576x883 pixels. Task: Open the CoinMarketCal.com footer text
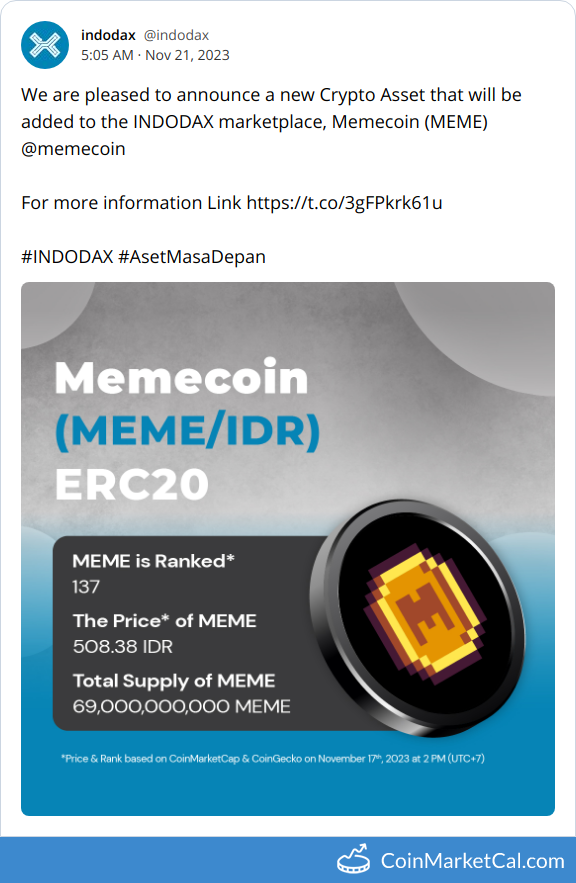click(472, 860)
